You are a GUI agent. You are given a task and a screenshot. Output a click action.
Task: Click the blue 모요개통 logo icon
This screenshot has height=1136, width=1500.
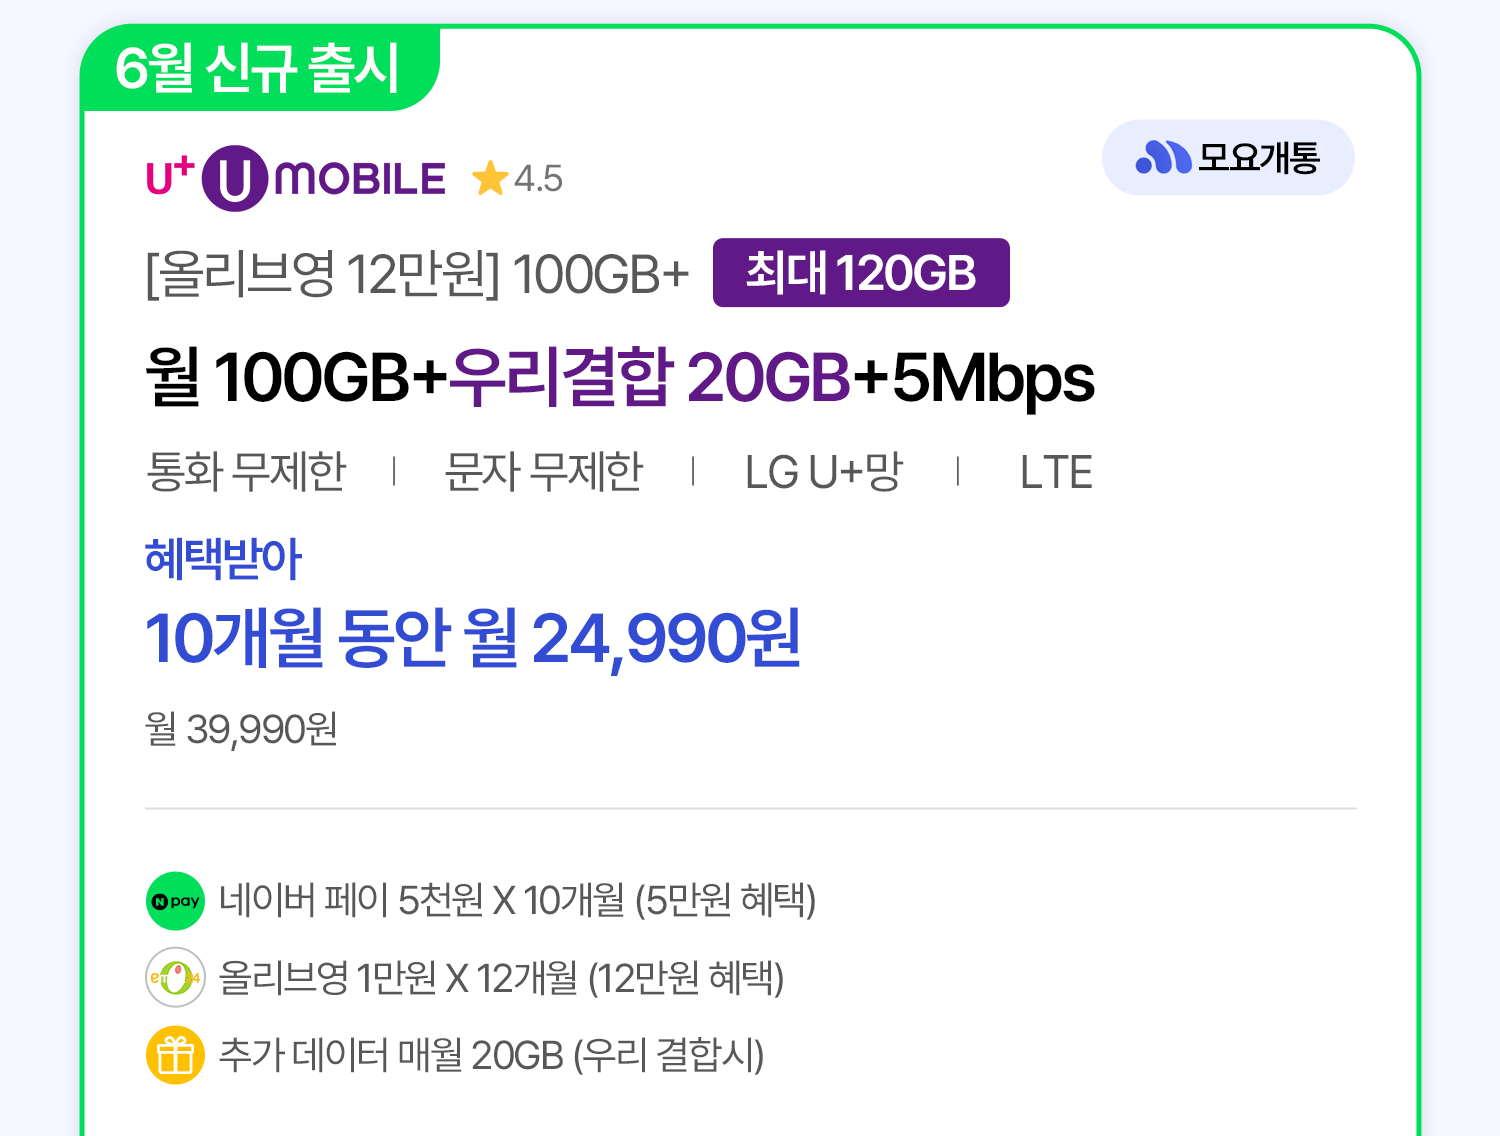pyautogui.click(x=1162, y=158)
